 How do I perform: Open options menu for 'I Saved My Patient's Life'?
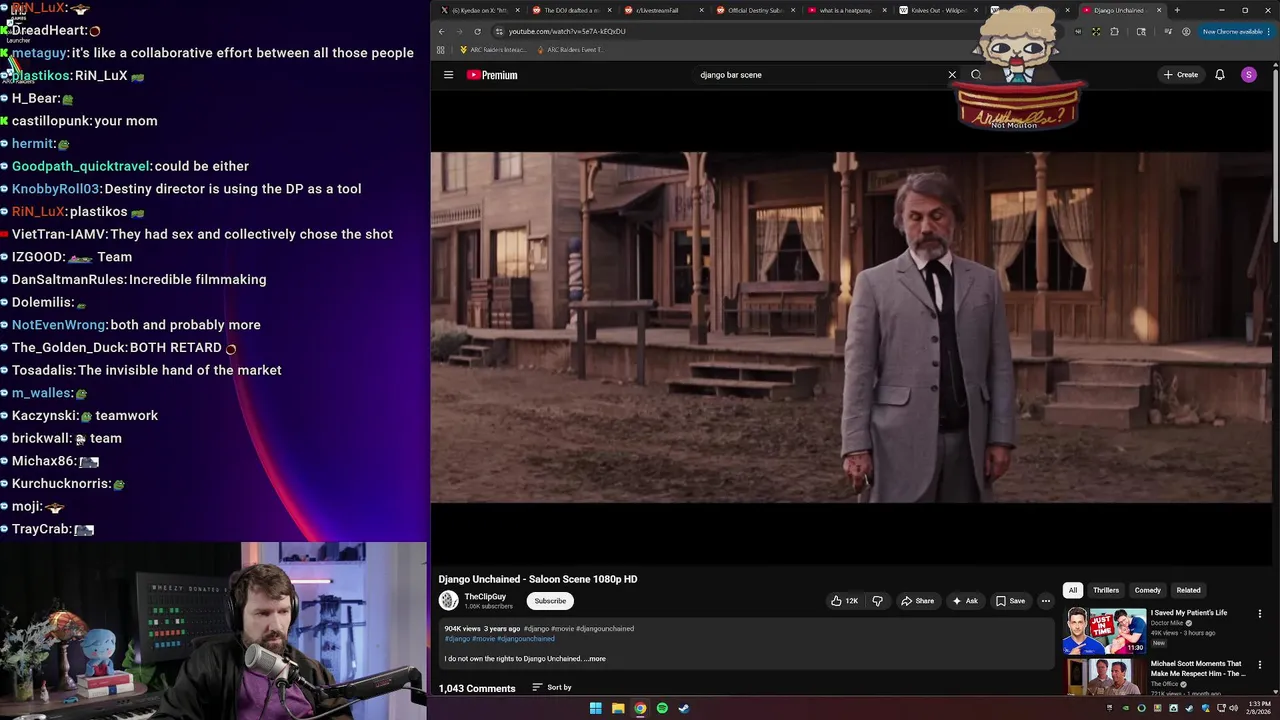click(1259, 614)
